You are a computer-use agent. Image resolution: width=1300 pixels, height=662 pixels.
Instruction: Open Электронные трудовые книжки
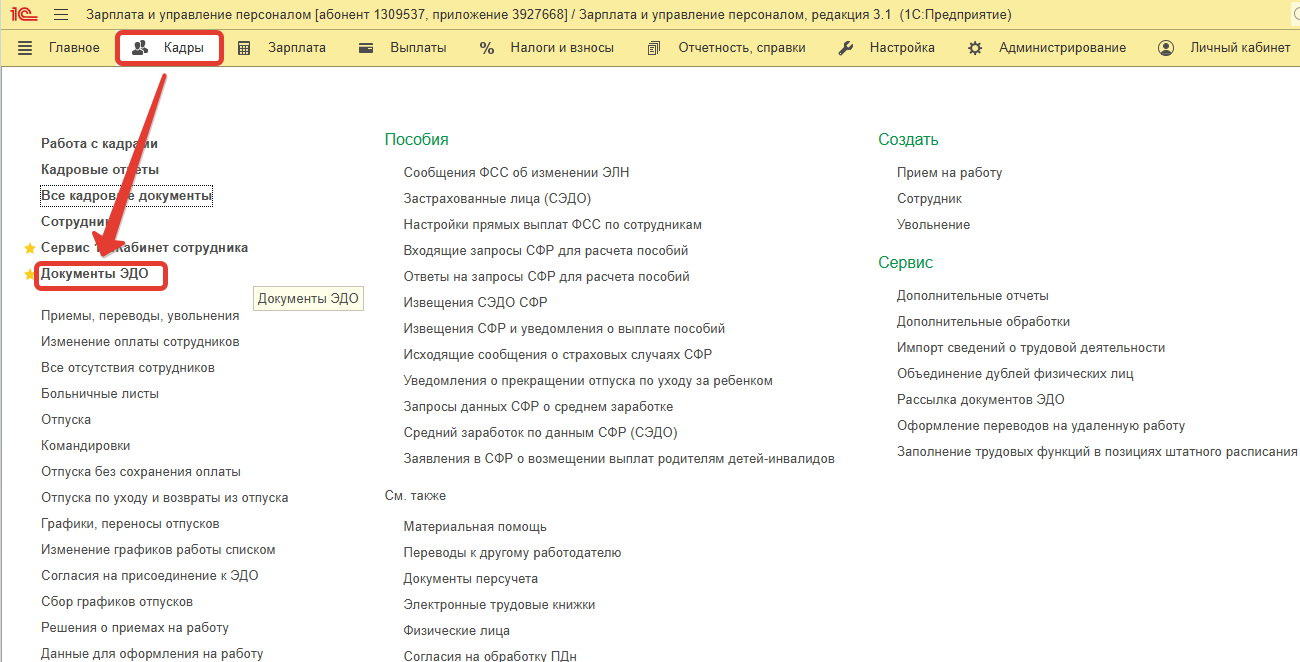point(499,605)
